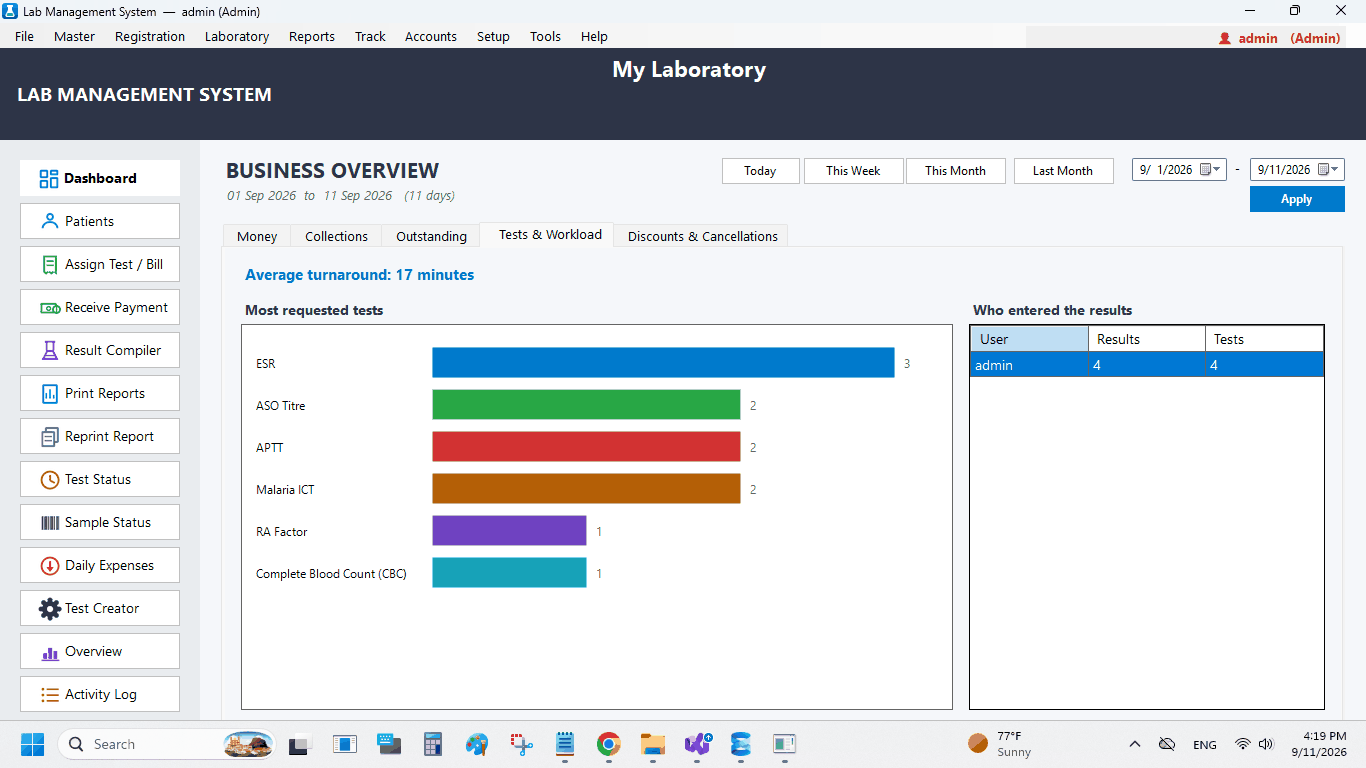Click the red APTT bar in the chart
The height and width of the screenshot is (768, 1366).
point(586,447)
